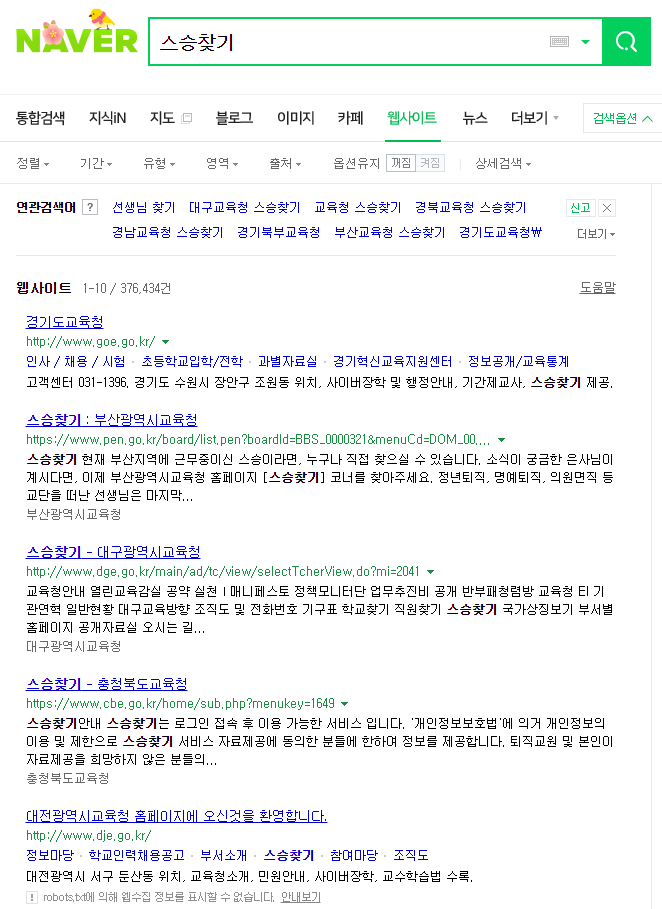Viewport: 662px width, 909px height.
Task: Open the on-screen keyboard icon in search box
Action: [x=559, y=42]
